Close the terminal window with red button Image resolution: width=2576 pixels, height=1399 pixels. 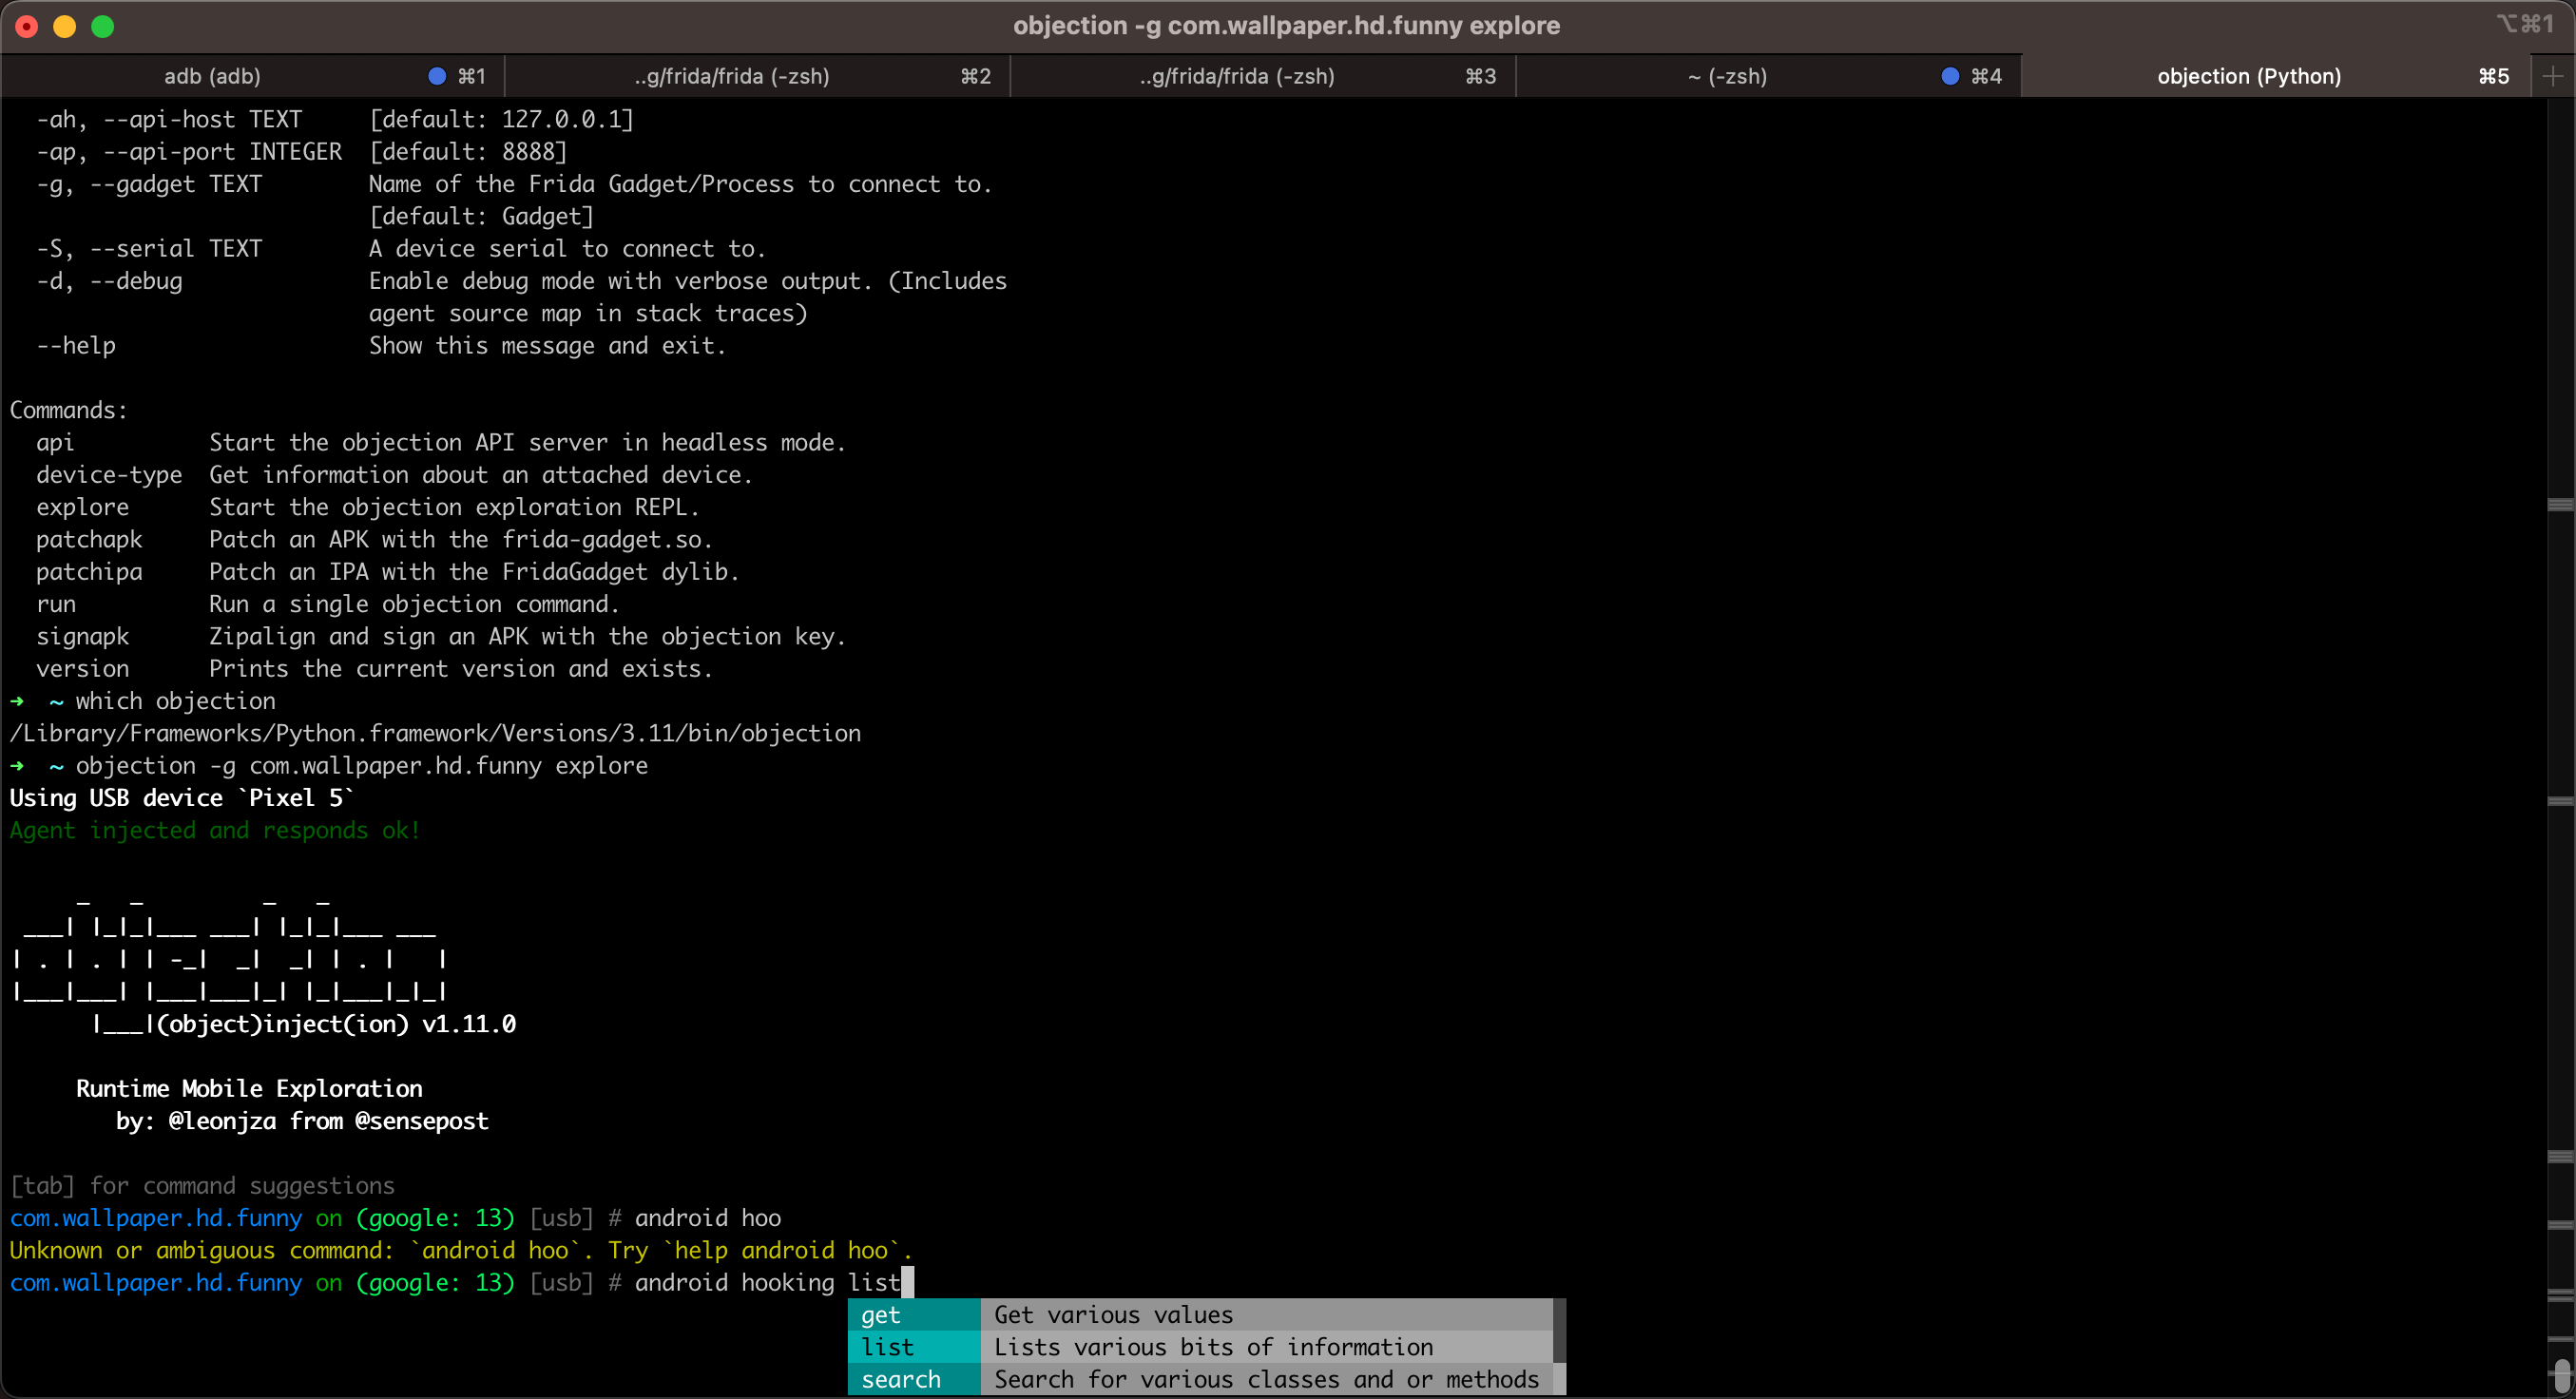[27, 26]
